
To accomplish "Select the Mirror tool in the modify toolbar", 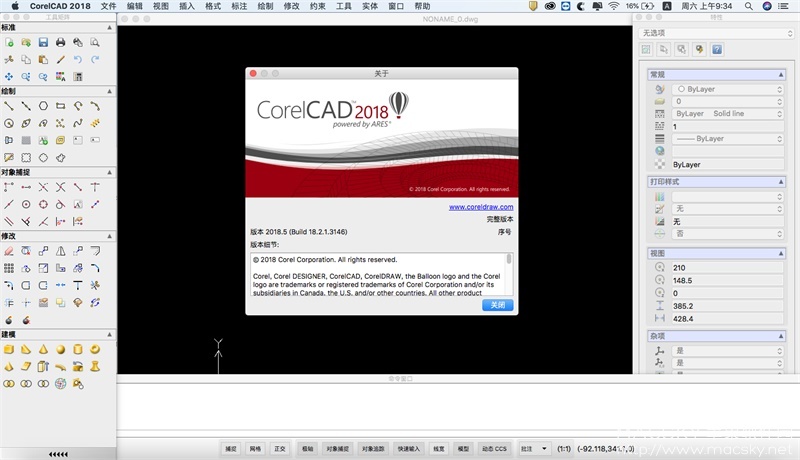I will 60,251.
